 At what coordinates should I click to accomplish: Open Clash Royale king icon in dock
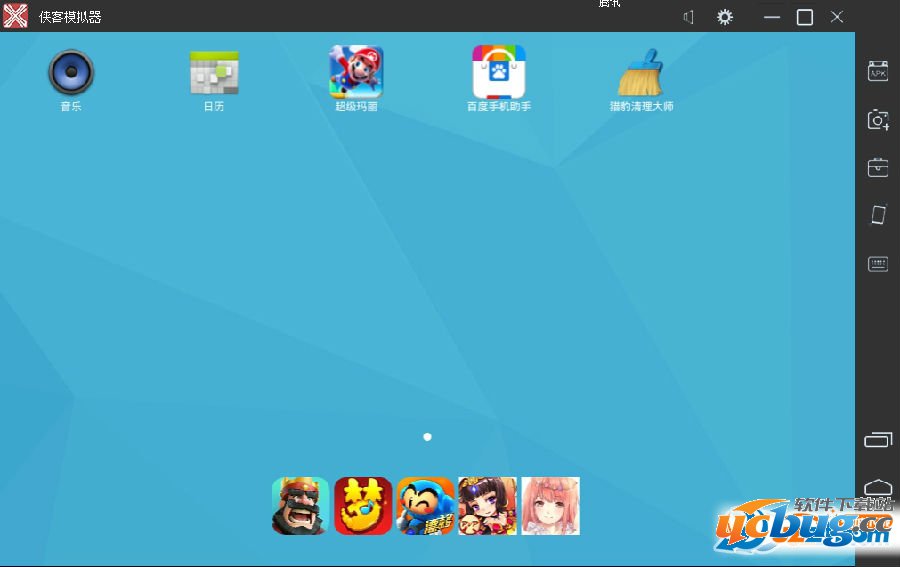coord(300,506)
